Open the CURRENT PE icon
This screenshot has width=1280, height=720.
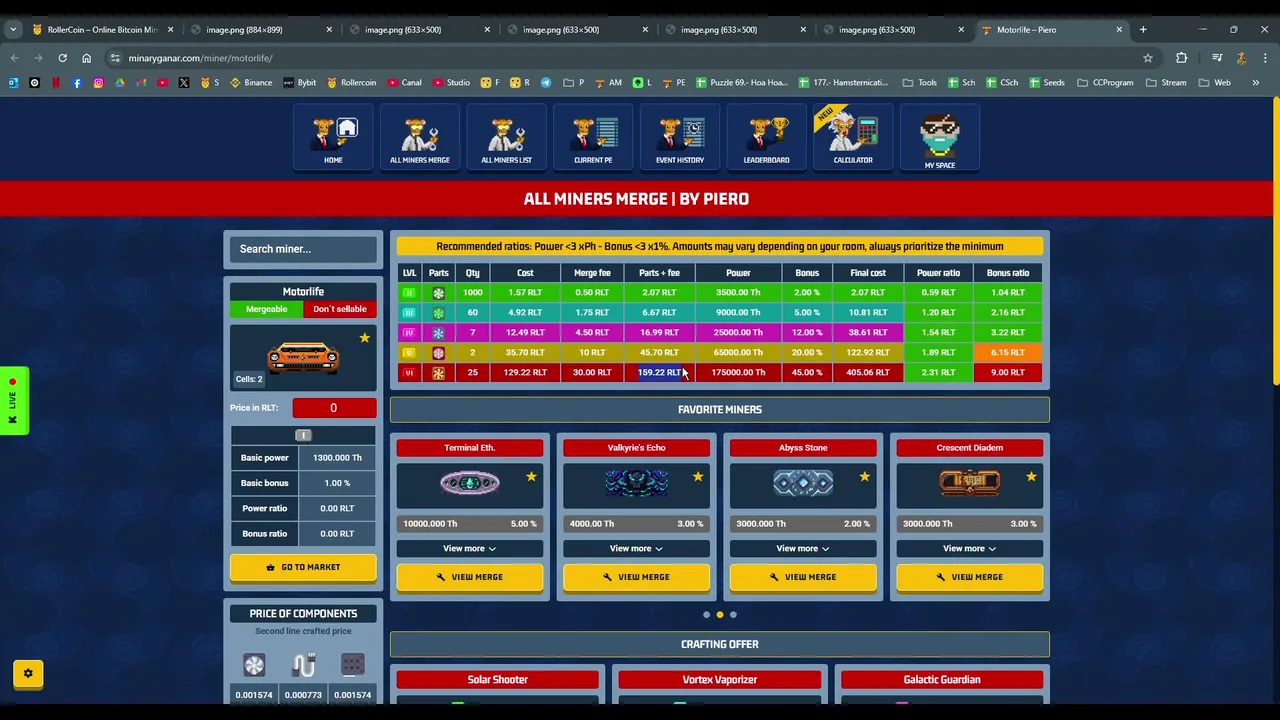tap(593, 137)
